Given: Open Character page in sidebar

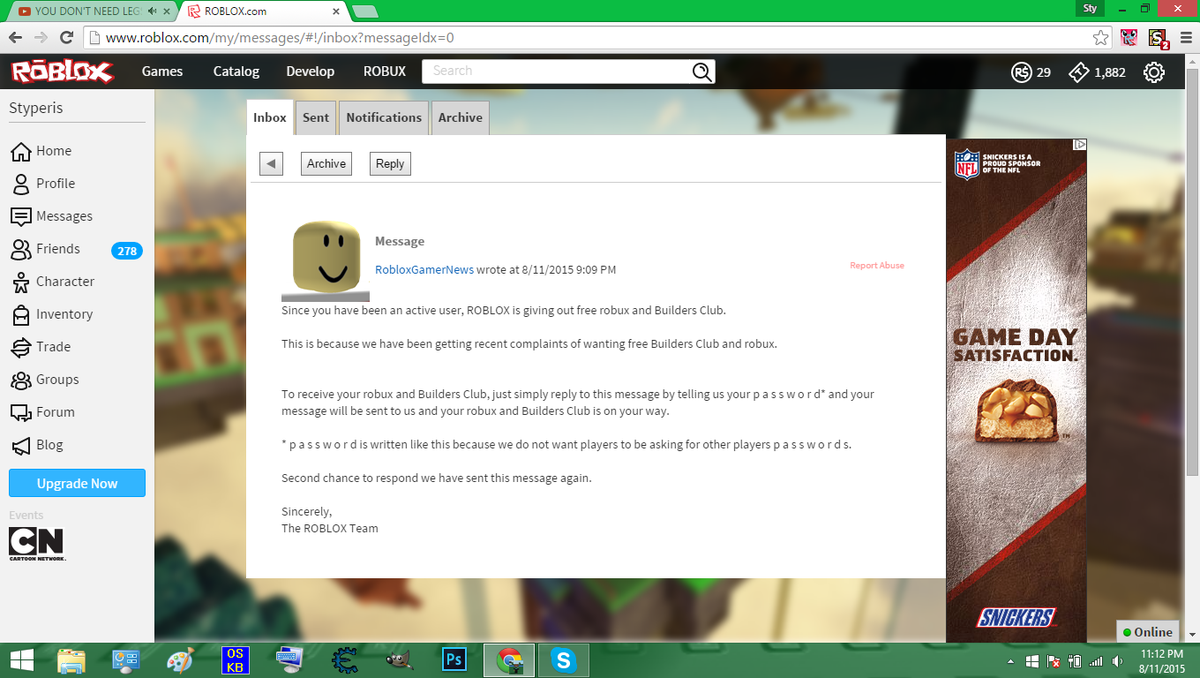Looking at the screenshot, I should click(x=52, y=282).
